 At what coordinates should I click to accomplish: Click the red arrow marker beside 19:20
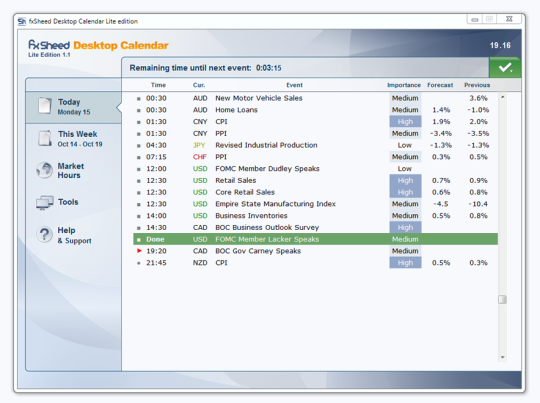pyautogui.click(x=139, y=251)
